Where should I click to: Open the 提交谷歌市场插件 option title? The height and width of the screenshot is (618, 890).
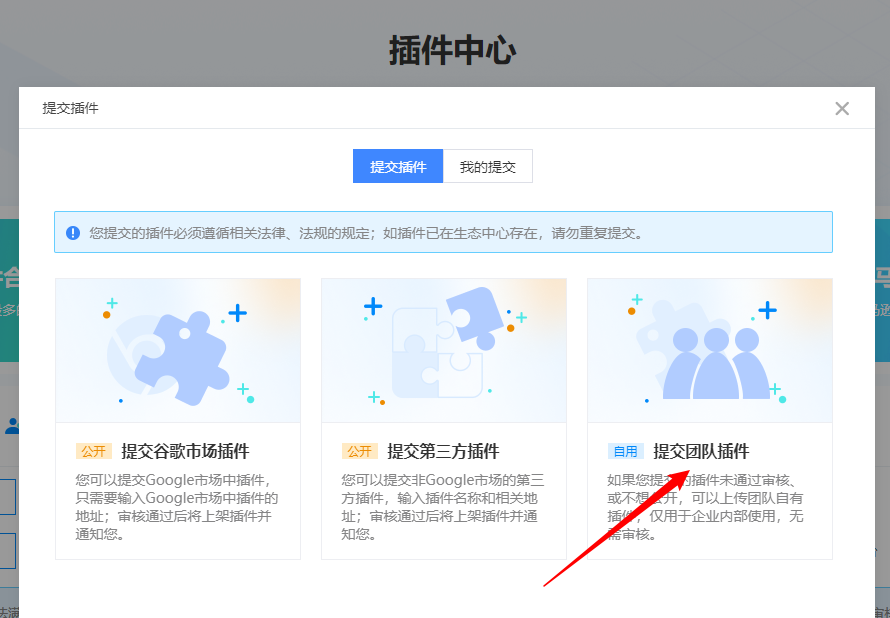185,451
